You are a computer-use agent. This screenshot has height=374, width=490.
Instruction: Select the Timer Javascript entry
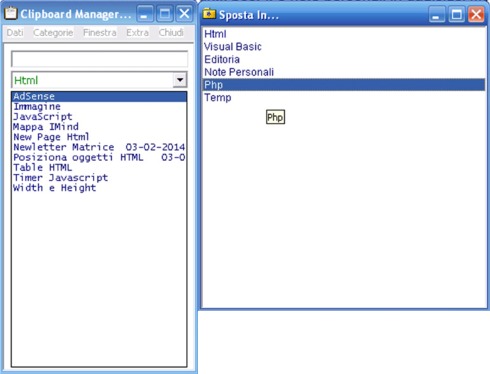click(99, 178)
